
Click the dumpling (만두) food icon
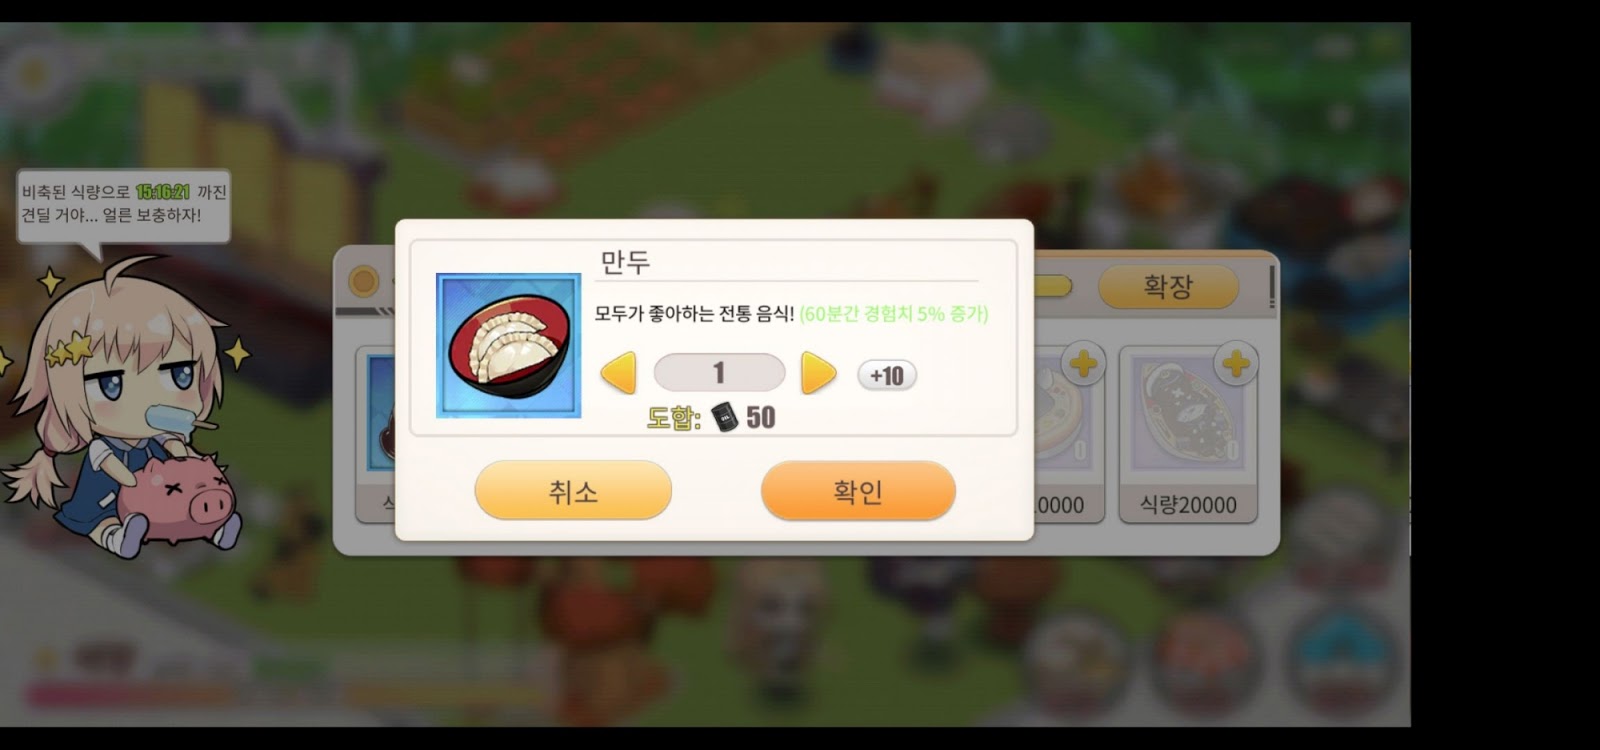508,345
